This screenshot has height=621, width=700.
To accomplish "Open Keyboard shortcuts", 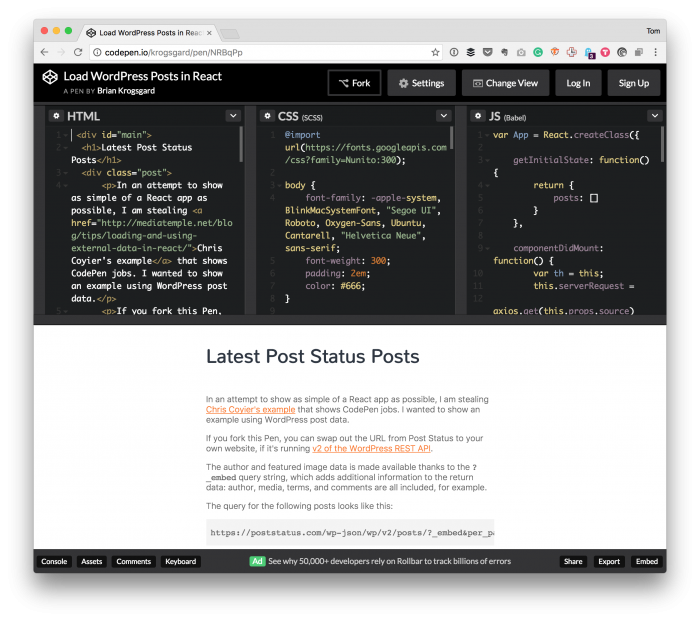I will tap(180, 561).
